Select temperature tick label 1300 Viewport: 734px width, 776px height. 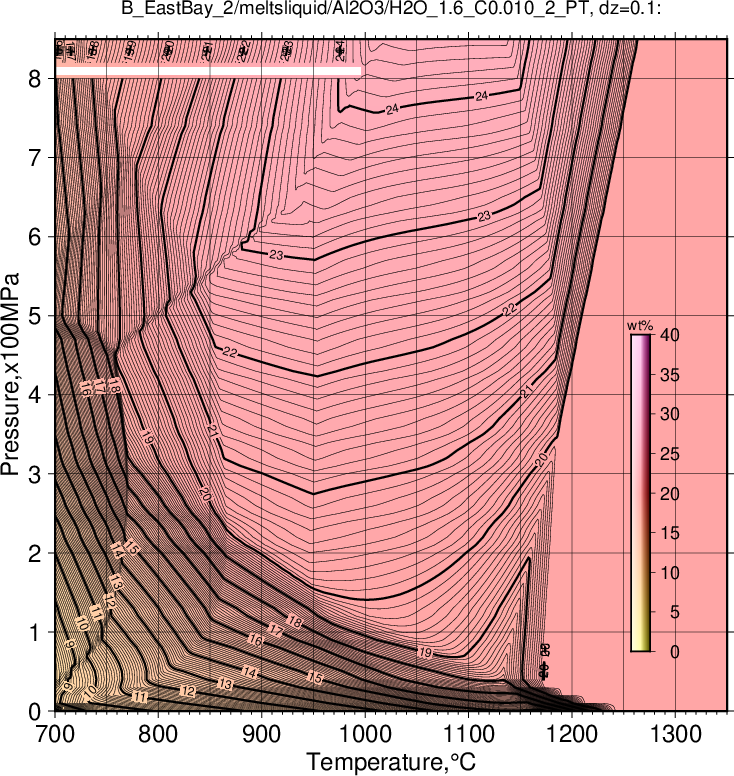(676, 733)
